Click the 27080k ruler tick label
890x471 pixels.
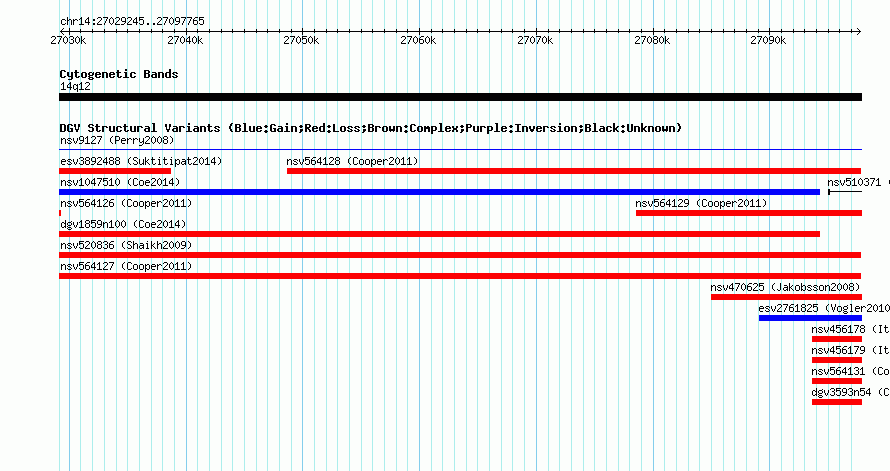click(x=652, y=40)
